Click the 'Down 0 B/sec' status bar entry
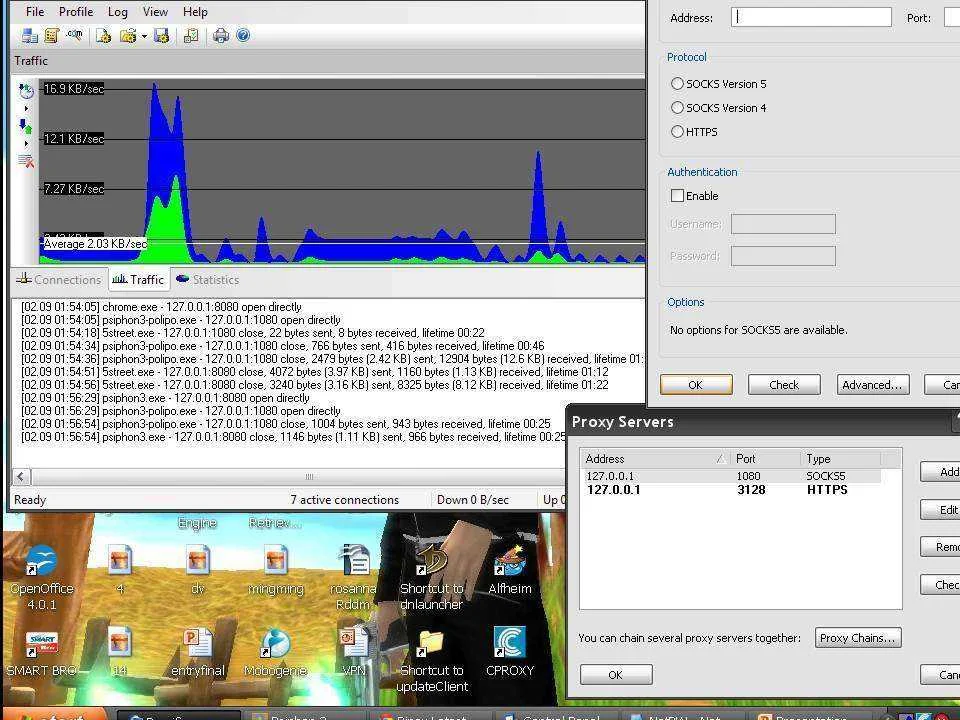This screenshot has height=720, width=960. [x=473, y=500]
